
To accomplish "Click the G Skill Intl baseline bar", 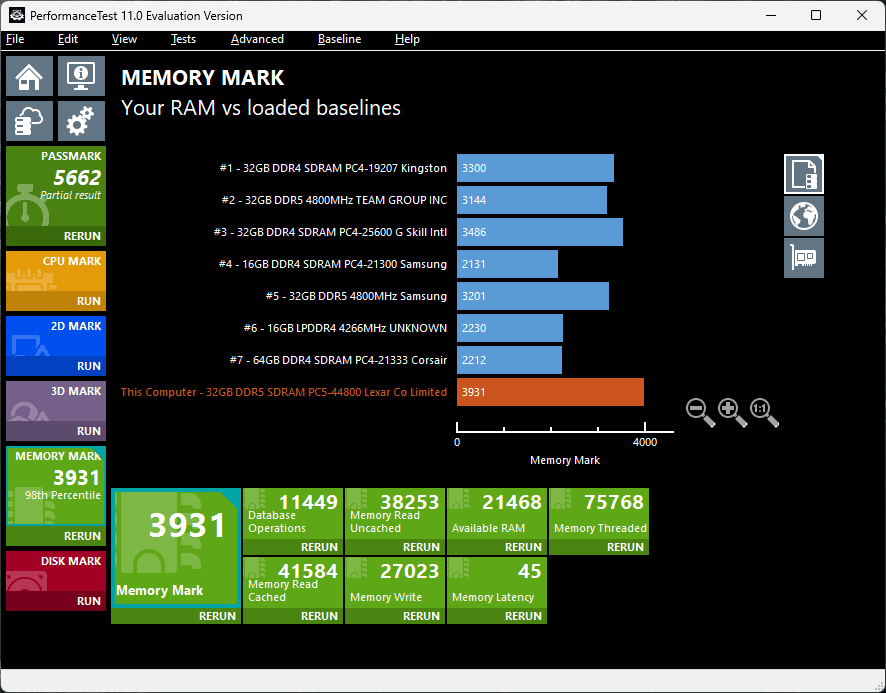I will (539, 232).
